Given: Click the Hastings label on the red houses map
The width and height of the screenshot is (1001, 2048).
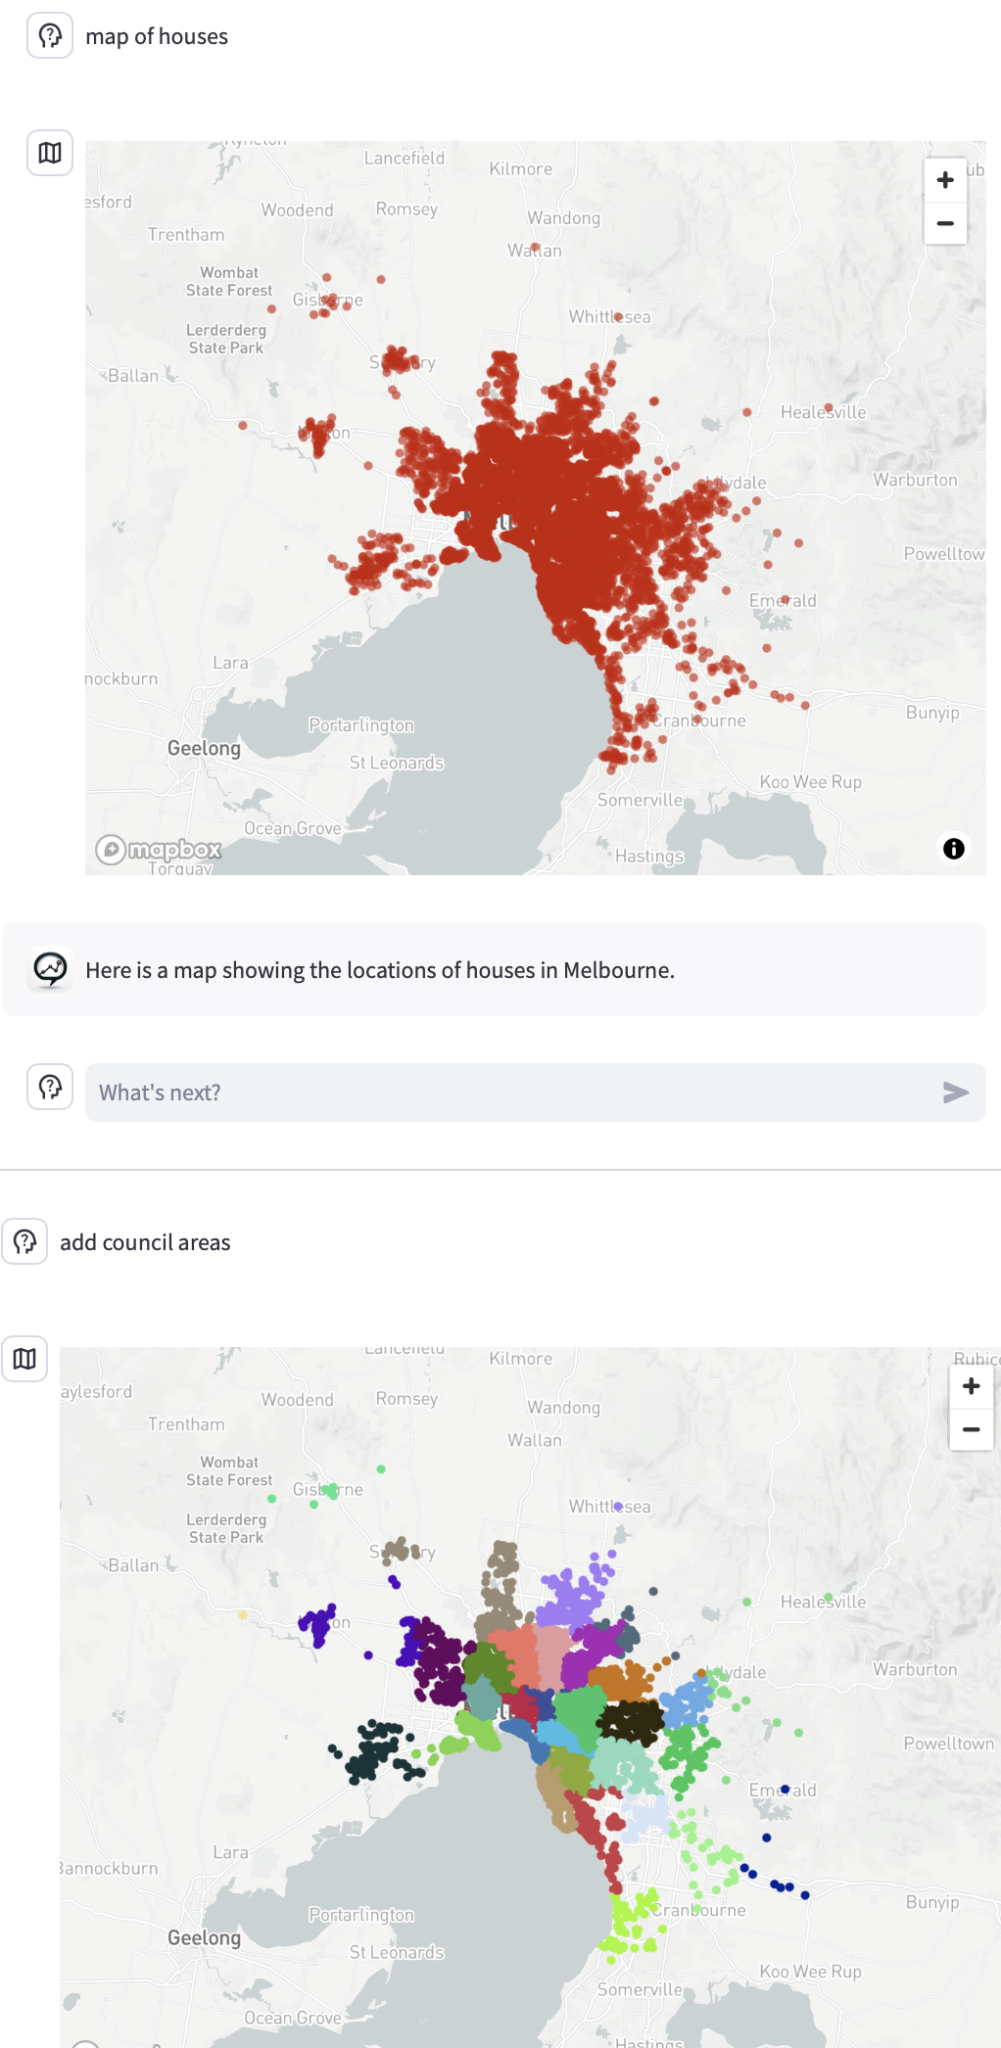Looking at the screenshot, I should (649, 856).
